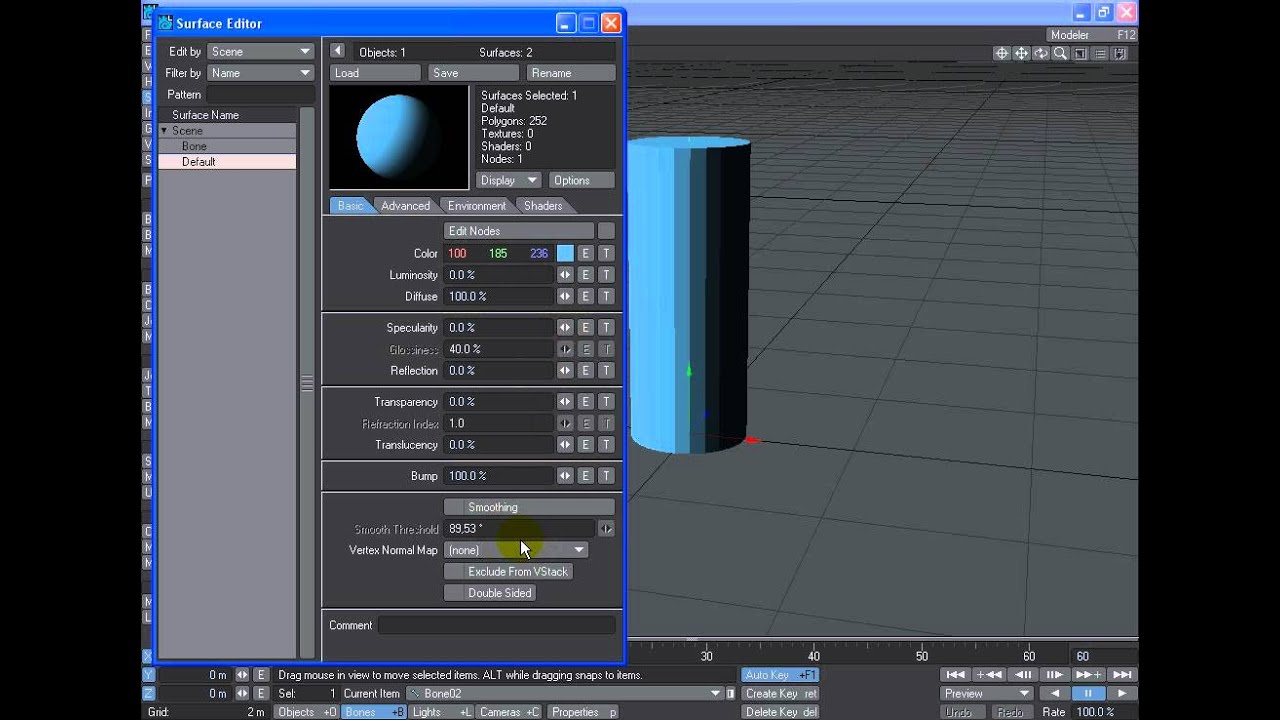The image size is (1280, 720).
Task: Open the Edit by Scene dropdown
Action: (x=260, y=51)
